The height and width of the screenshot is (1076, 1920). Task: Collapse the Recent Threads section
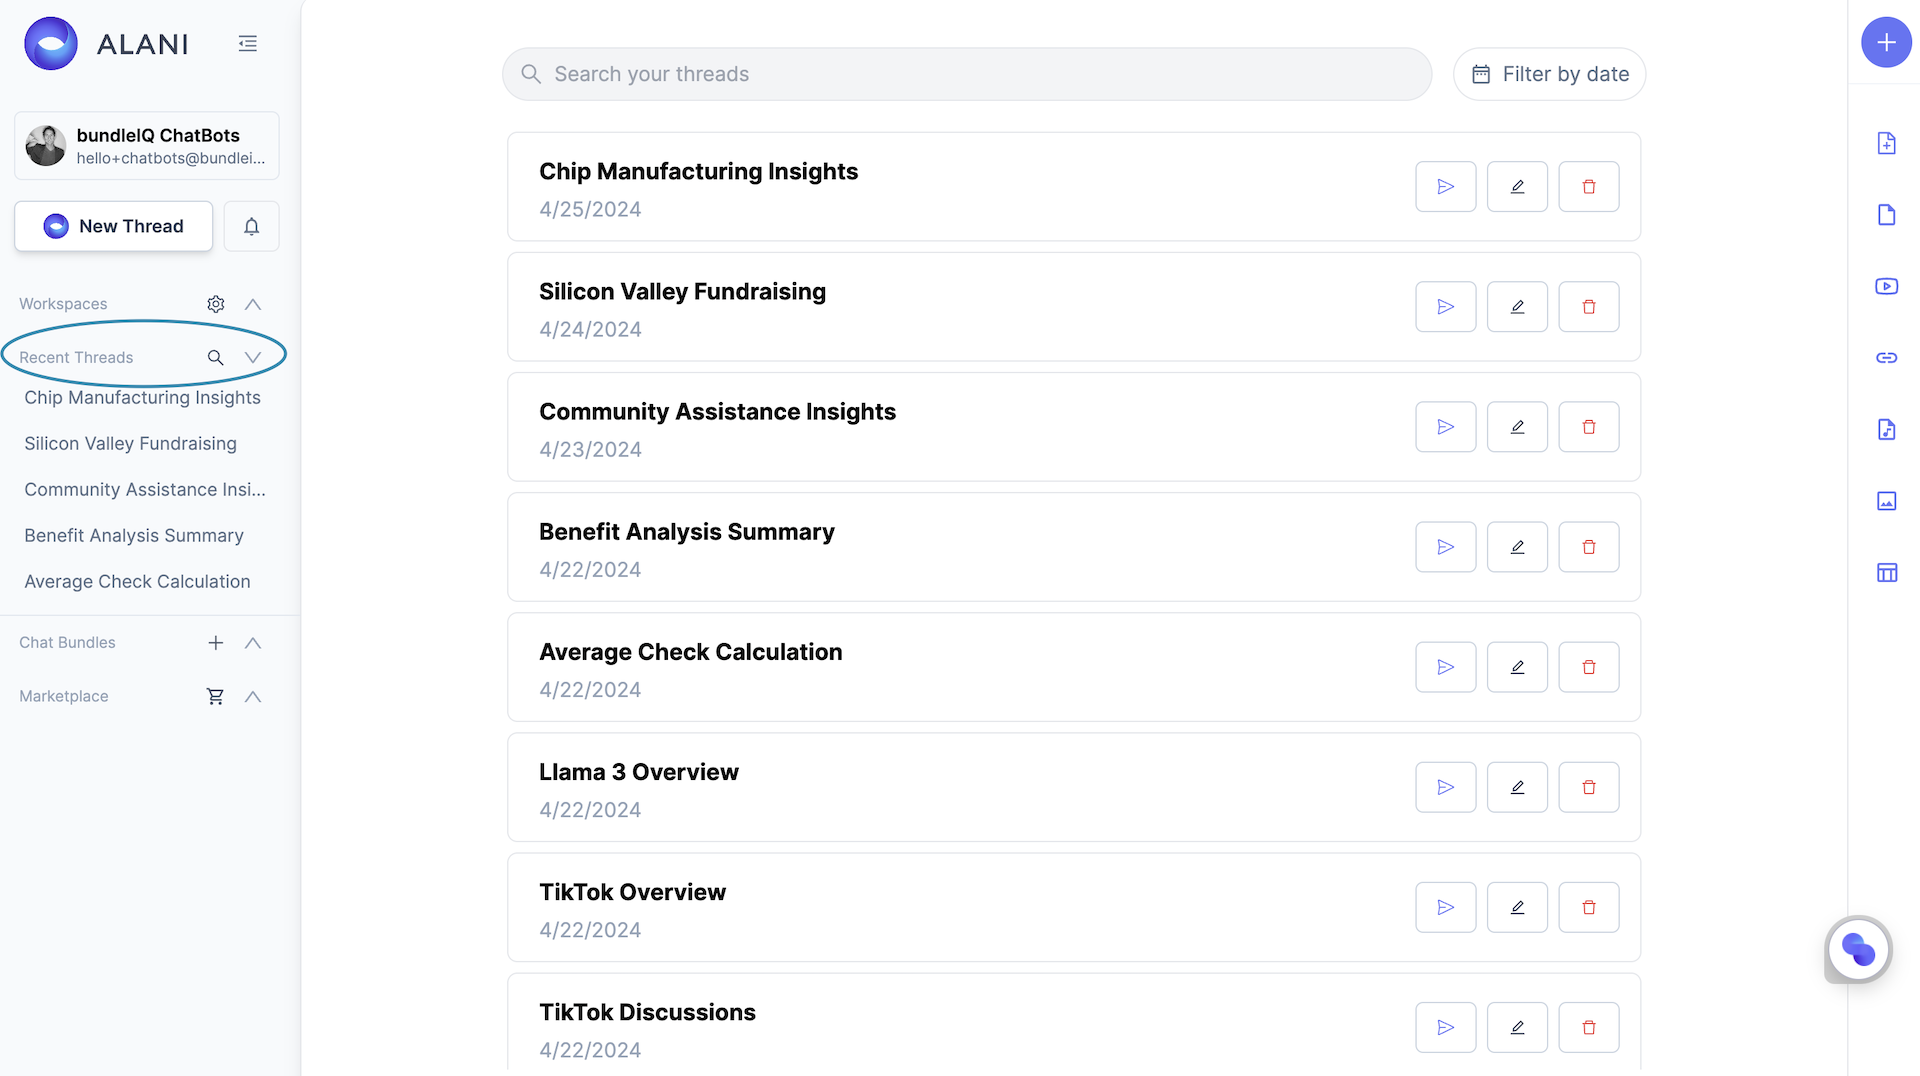pyautogui.click(x=252, y=356)
